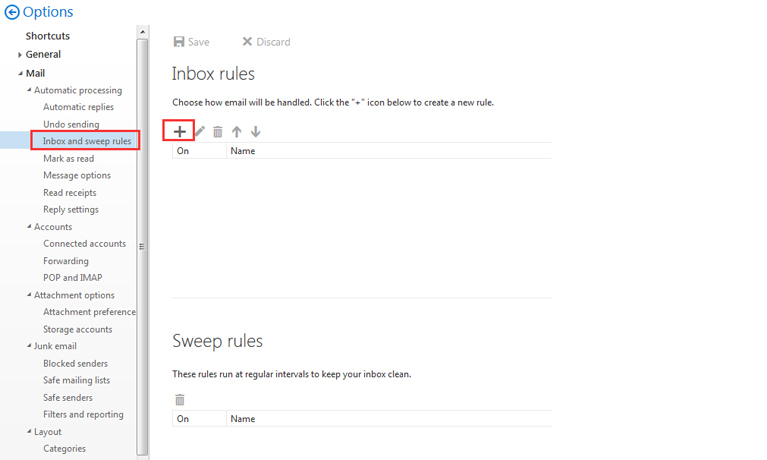Open Shortcuts in the options menu
The height and width of the screenshot is (460, 767).
[47, 36]
